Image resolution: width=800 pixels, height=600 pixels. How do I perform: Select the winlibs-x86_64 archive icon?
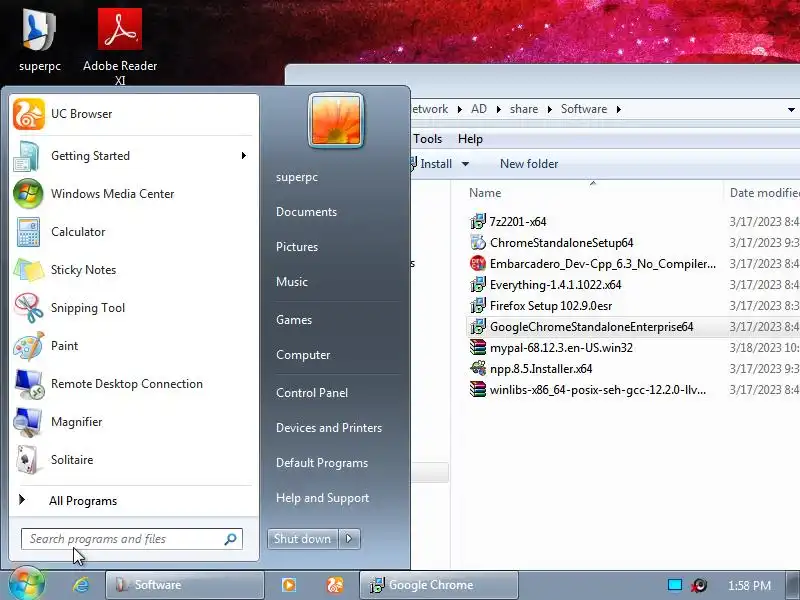(x=478, y=390)
